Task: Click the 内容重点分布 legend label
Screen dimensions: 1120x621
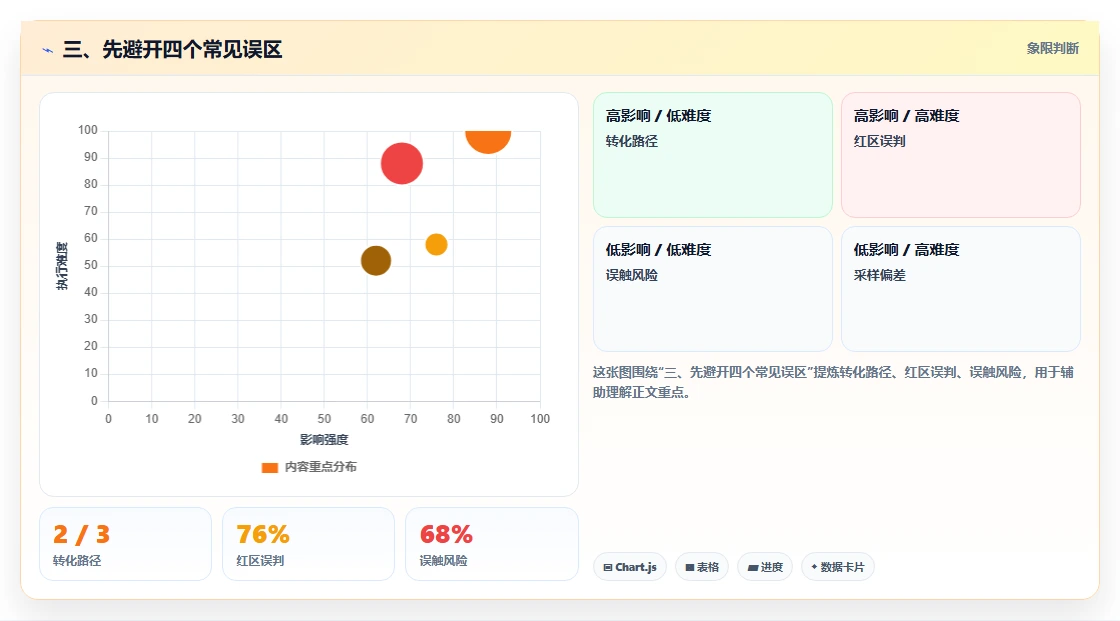Action: pyautogui.click(x=321, y=467)
